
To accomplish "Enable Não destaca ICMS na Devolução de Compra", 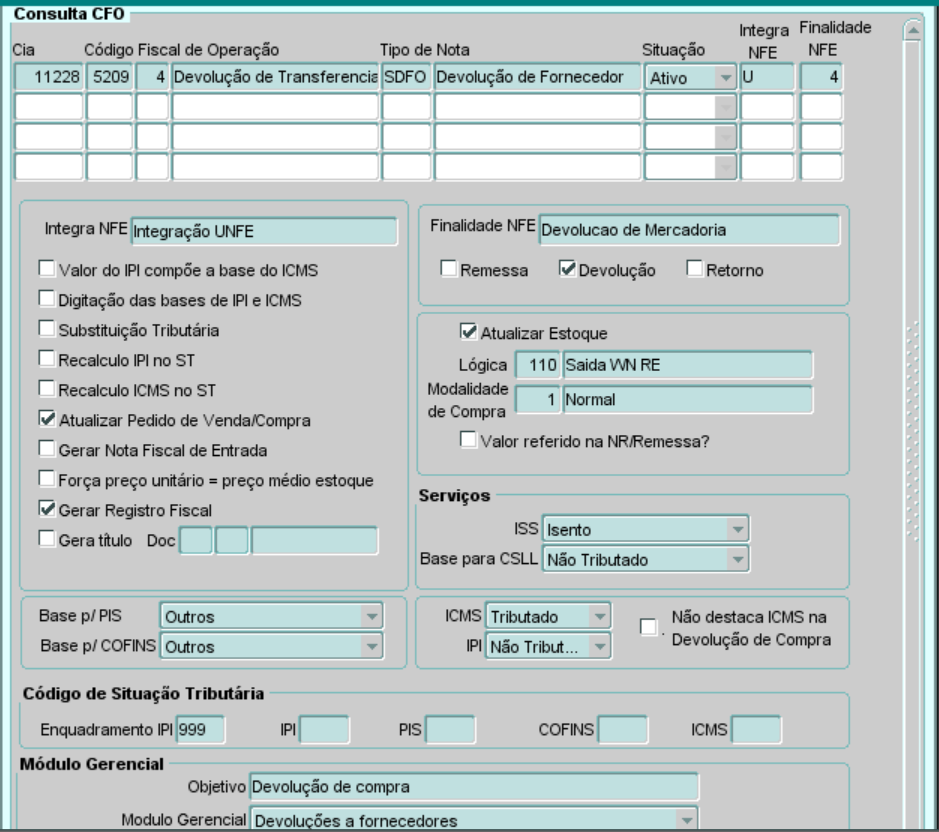I will click(649, 627).
